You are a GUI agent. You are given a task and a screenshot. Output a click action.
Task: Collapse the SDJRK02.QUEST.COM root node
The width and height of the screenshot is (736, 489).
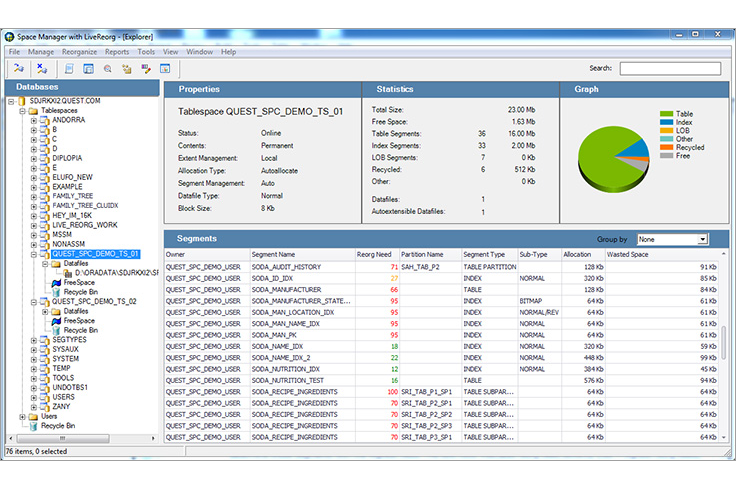pos(11,101)
